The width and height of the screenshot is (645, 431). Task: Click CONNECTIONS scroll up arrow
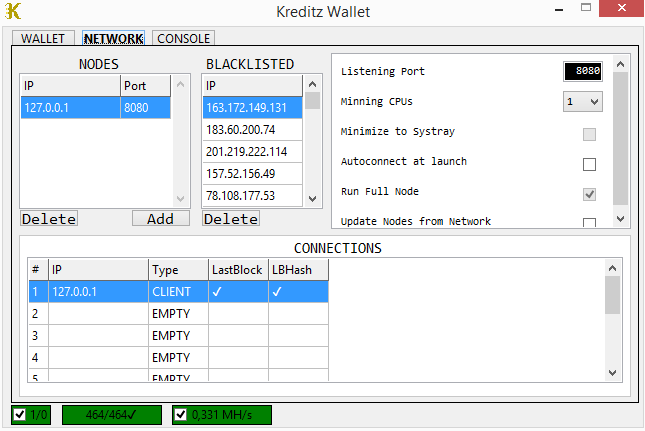(613, 268)
